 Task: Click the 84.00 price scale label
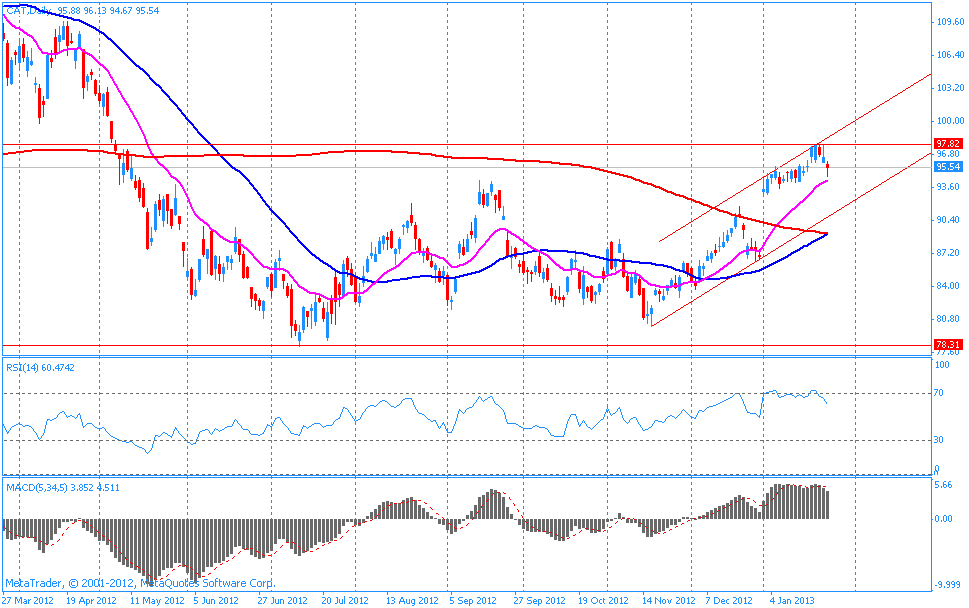coord(947,286)
